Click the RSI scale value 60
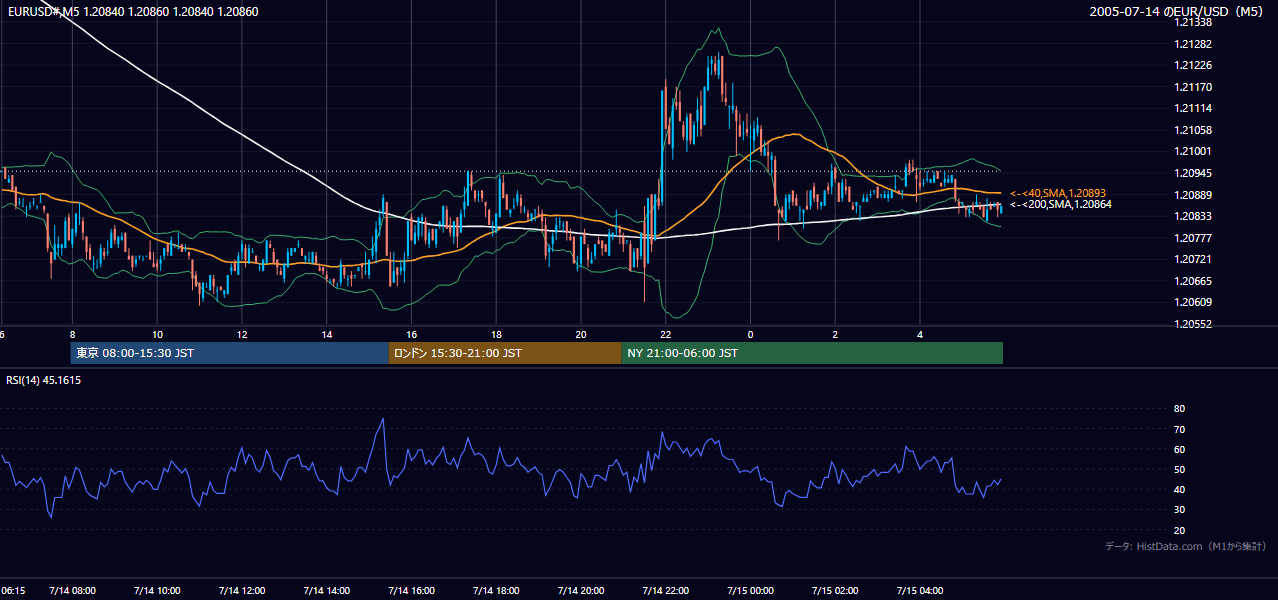 point(1179,449)
